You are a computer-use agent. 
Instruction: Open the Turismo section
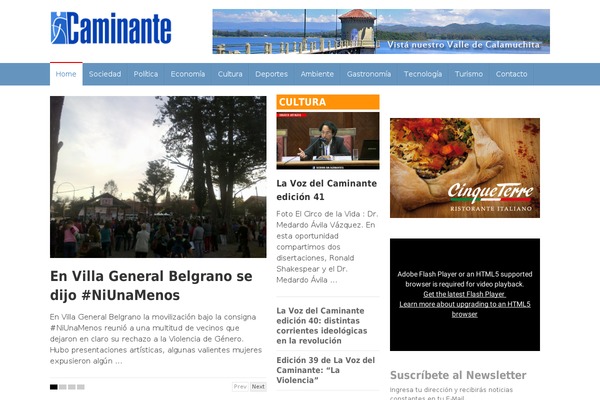tap(469, 74)
